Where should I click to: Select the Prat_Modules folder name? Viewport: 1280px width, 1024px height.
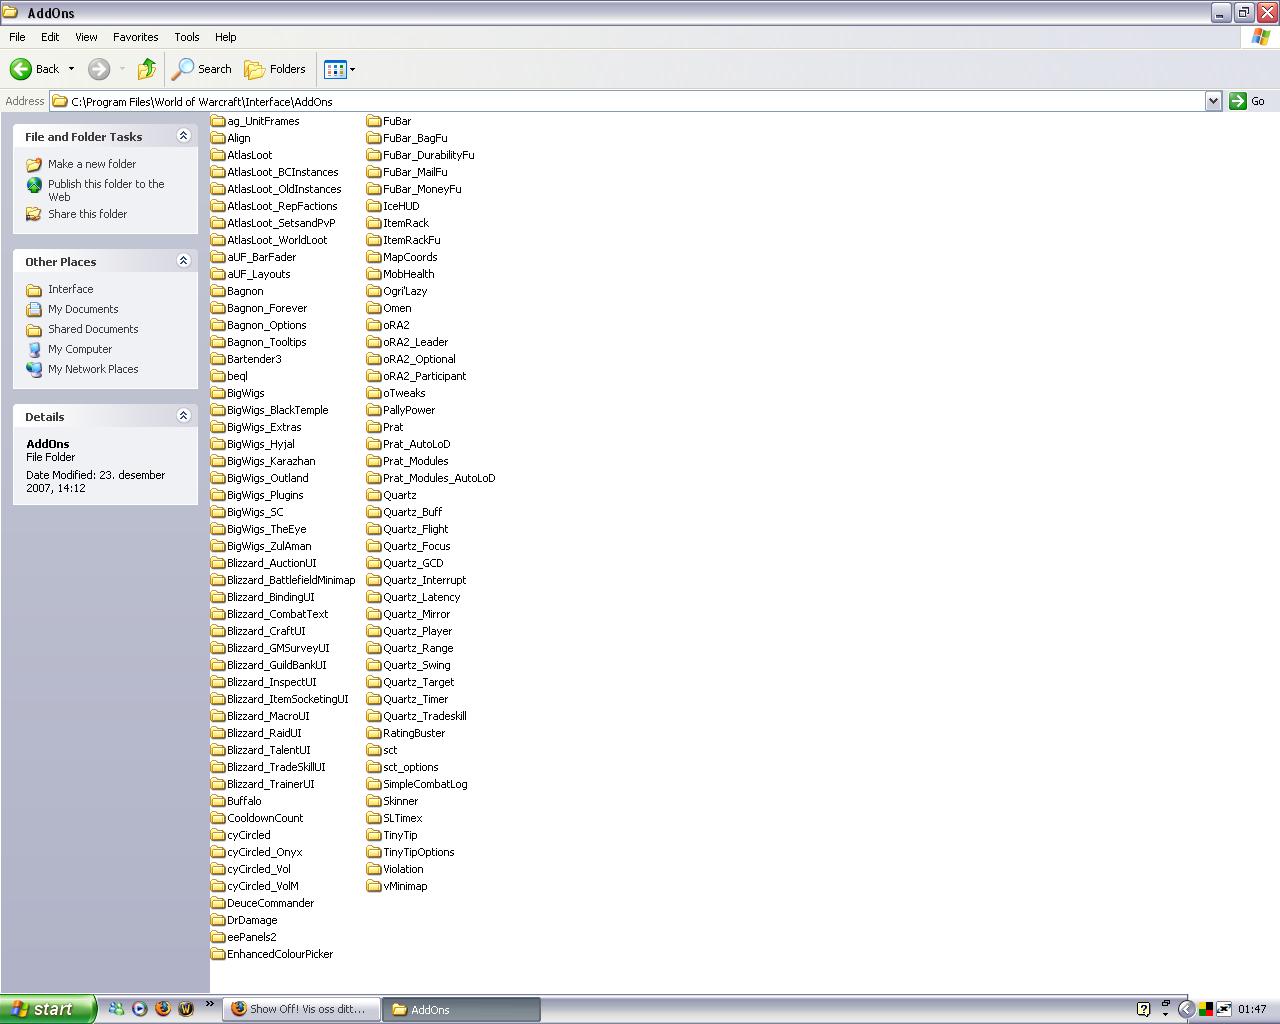pyautogui.click(x=416, y=461)
